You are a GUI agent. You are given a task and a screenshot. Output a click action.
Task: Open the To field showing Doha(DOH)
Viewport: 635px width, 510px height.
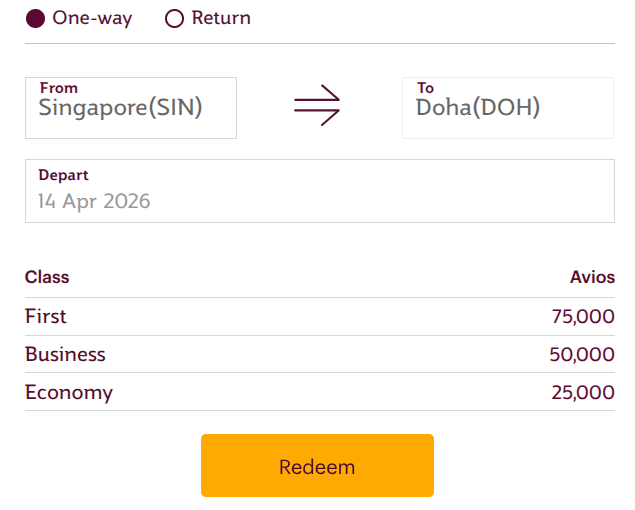click(x=507, y=108)
